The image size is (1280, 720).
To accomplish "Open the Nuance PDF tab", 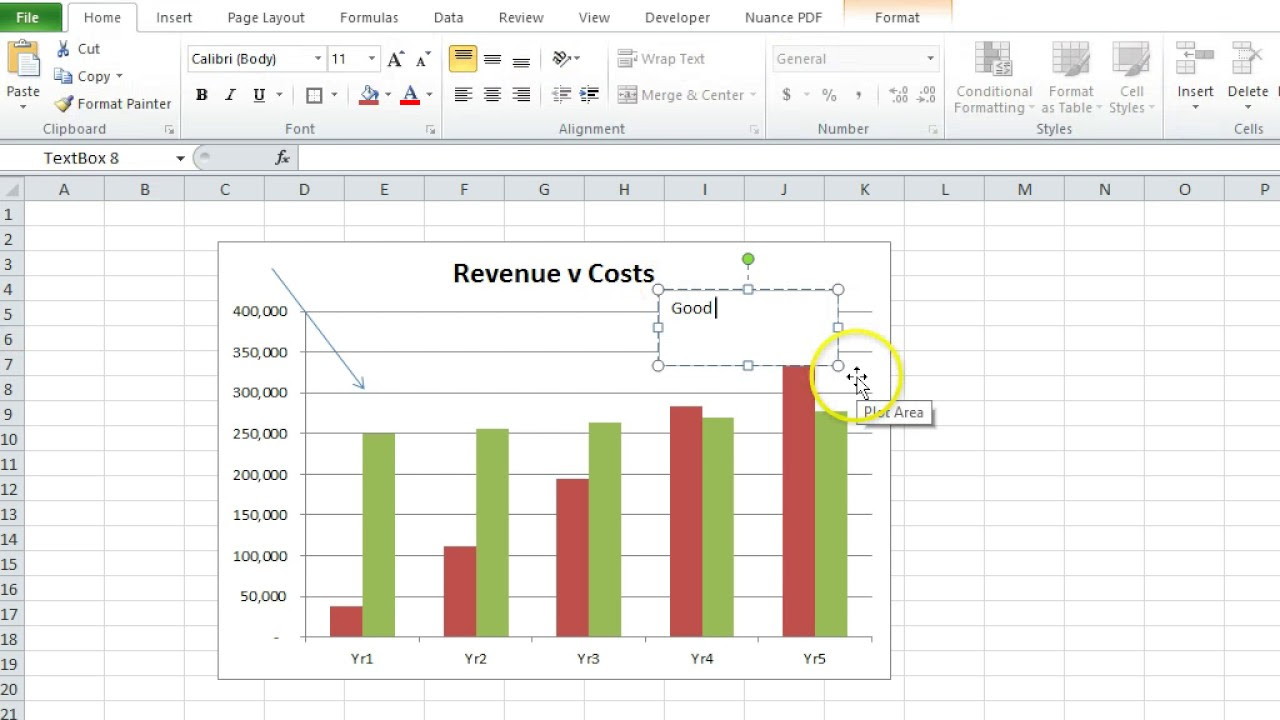I will [784, 18].
